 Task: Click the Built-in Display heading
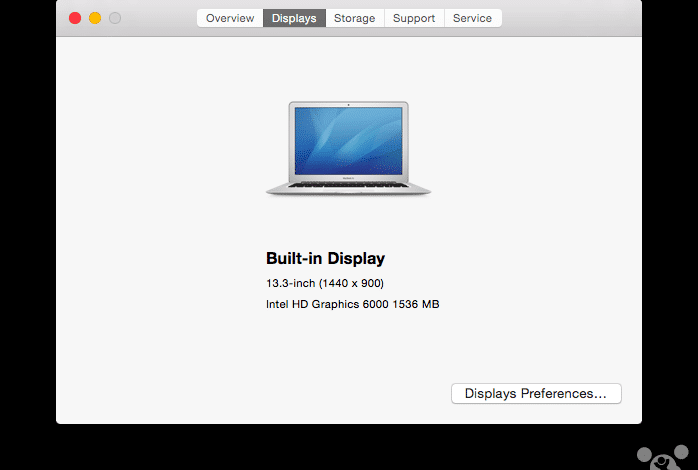click(x=325, y=259)
